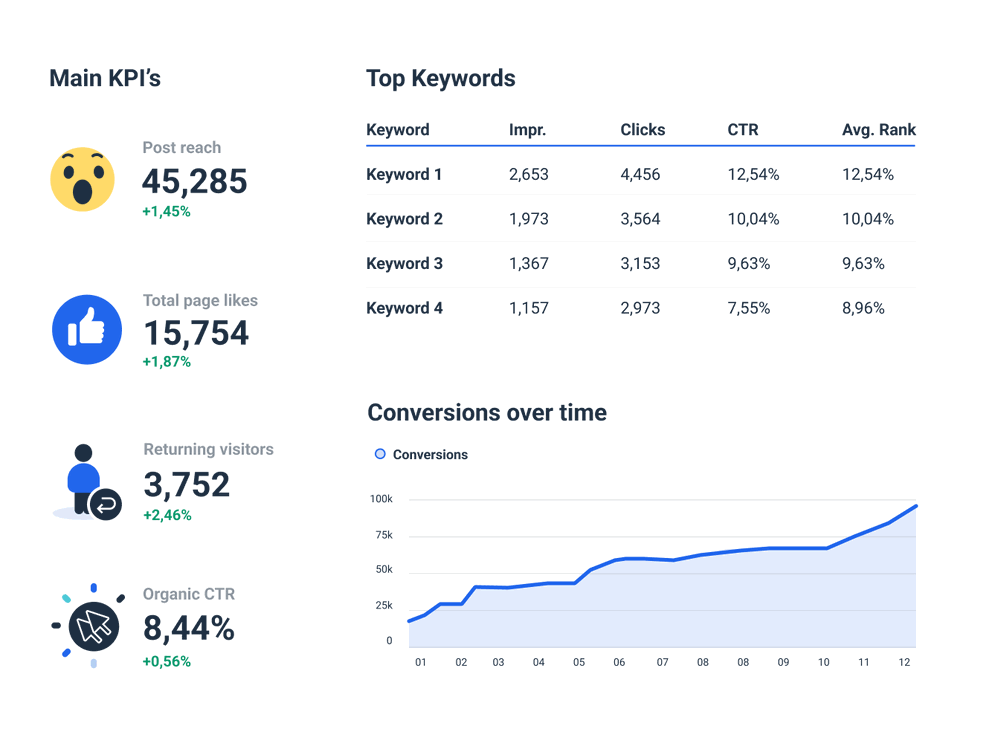
Task: Click the Conversions legend circle marker
Action: [378, 453]
